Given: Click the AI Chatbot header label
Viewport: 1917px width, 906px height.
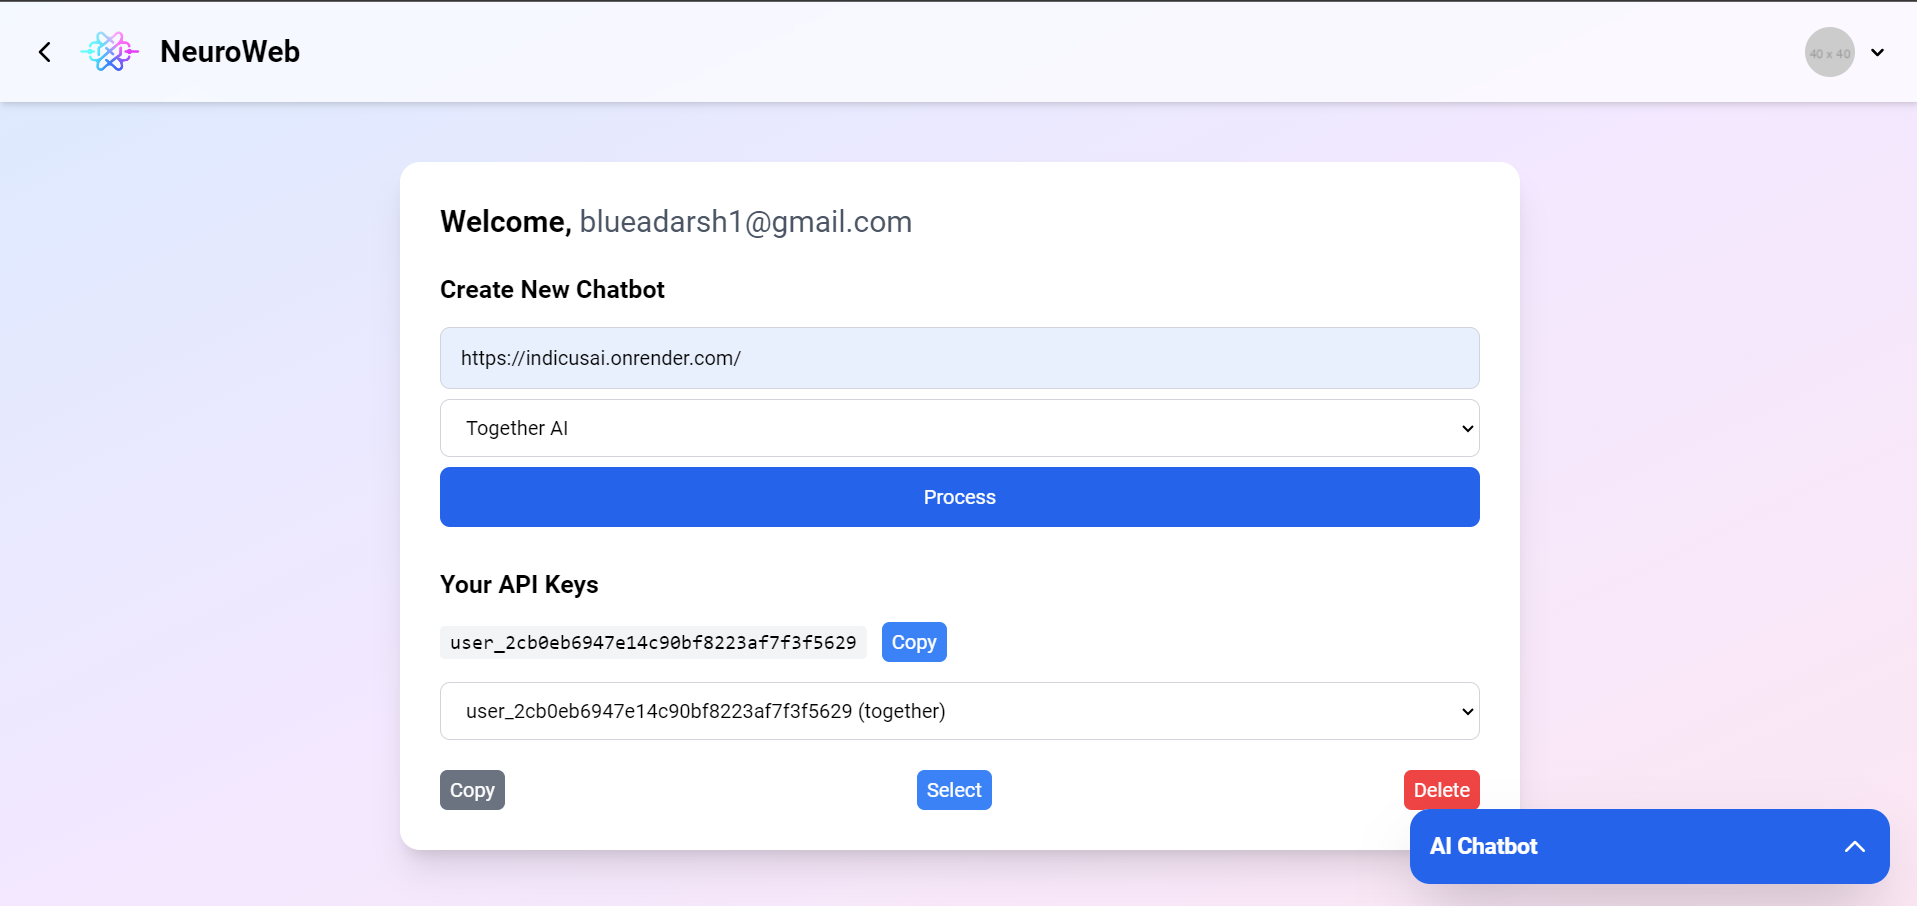Looking at the screenshot, I should [x=1483, y=846].
